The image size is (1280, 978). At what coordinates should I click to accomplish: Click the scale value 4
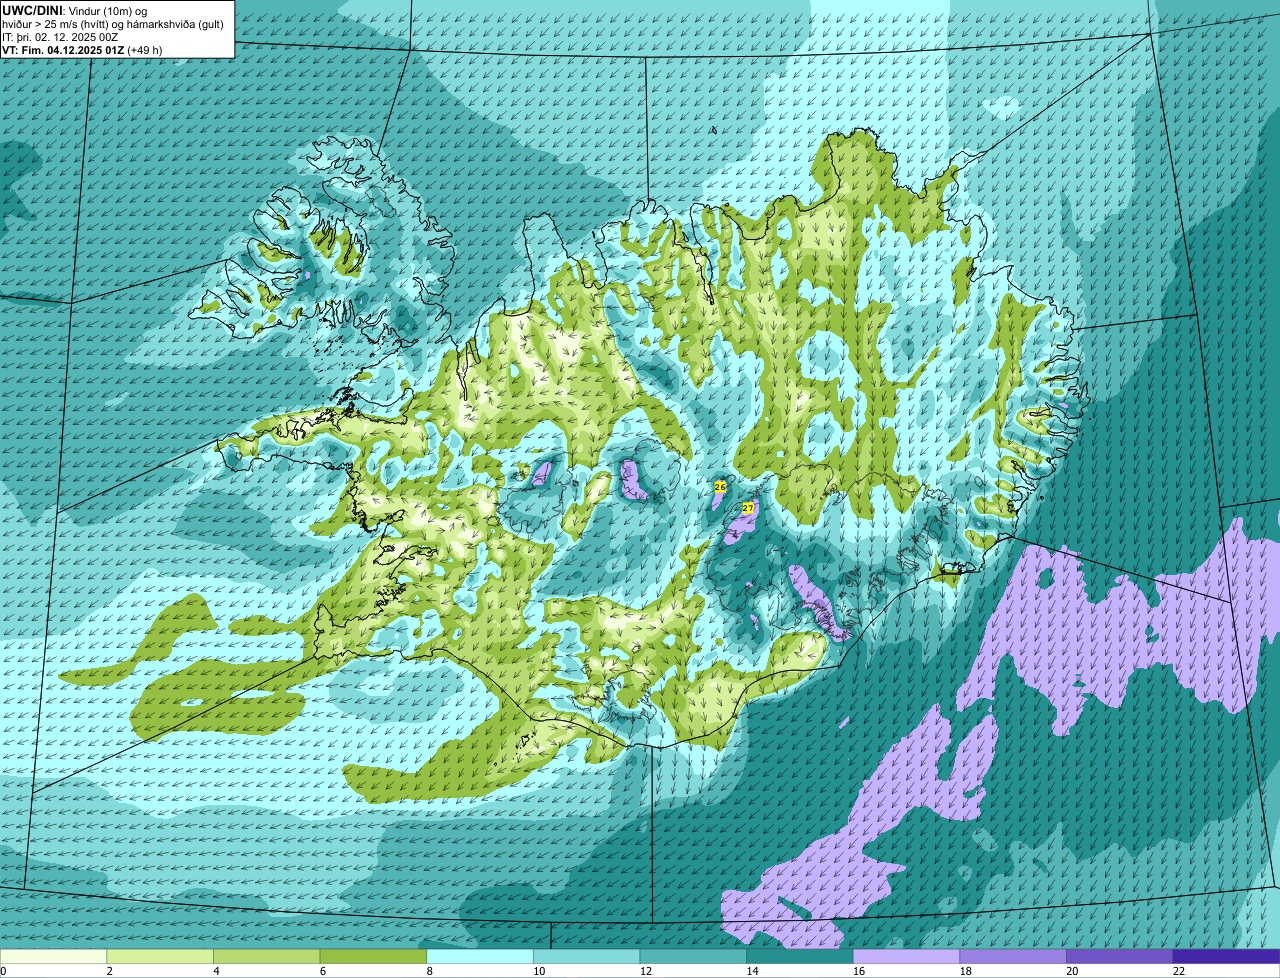click(216, 971)
